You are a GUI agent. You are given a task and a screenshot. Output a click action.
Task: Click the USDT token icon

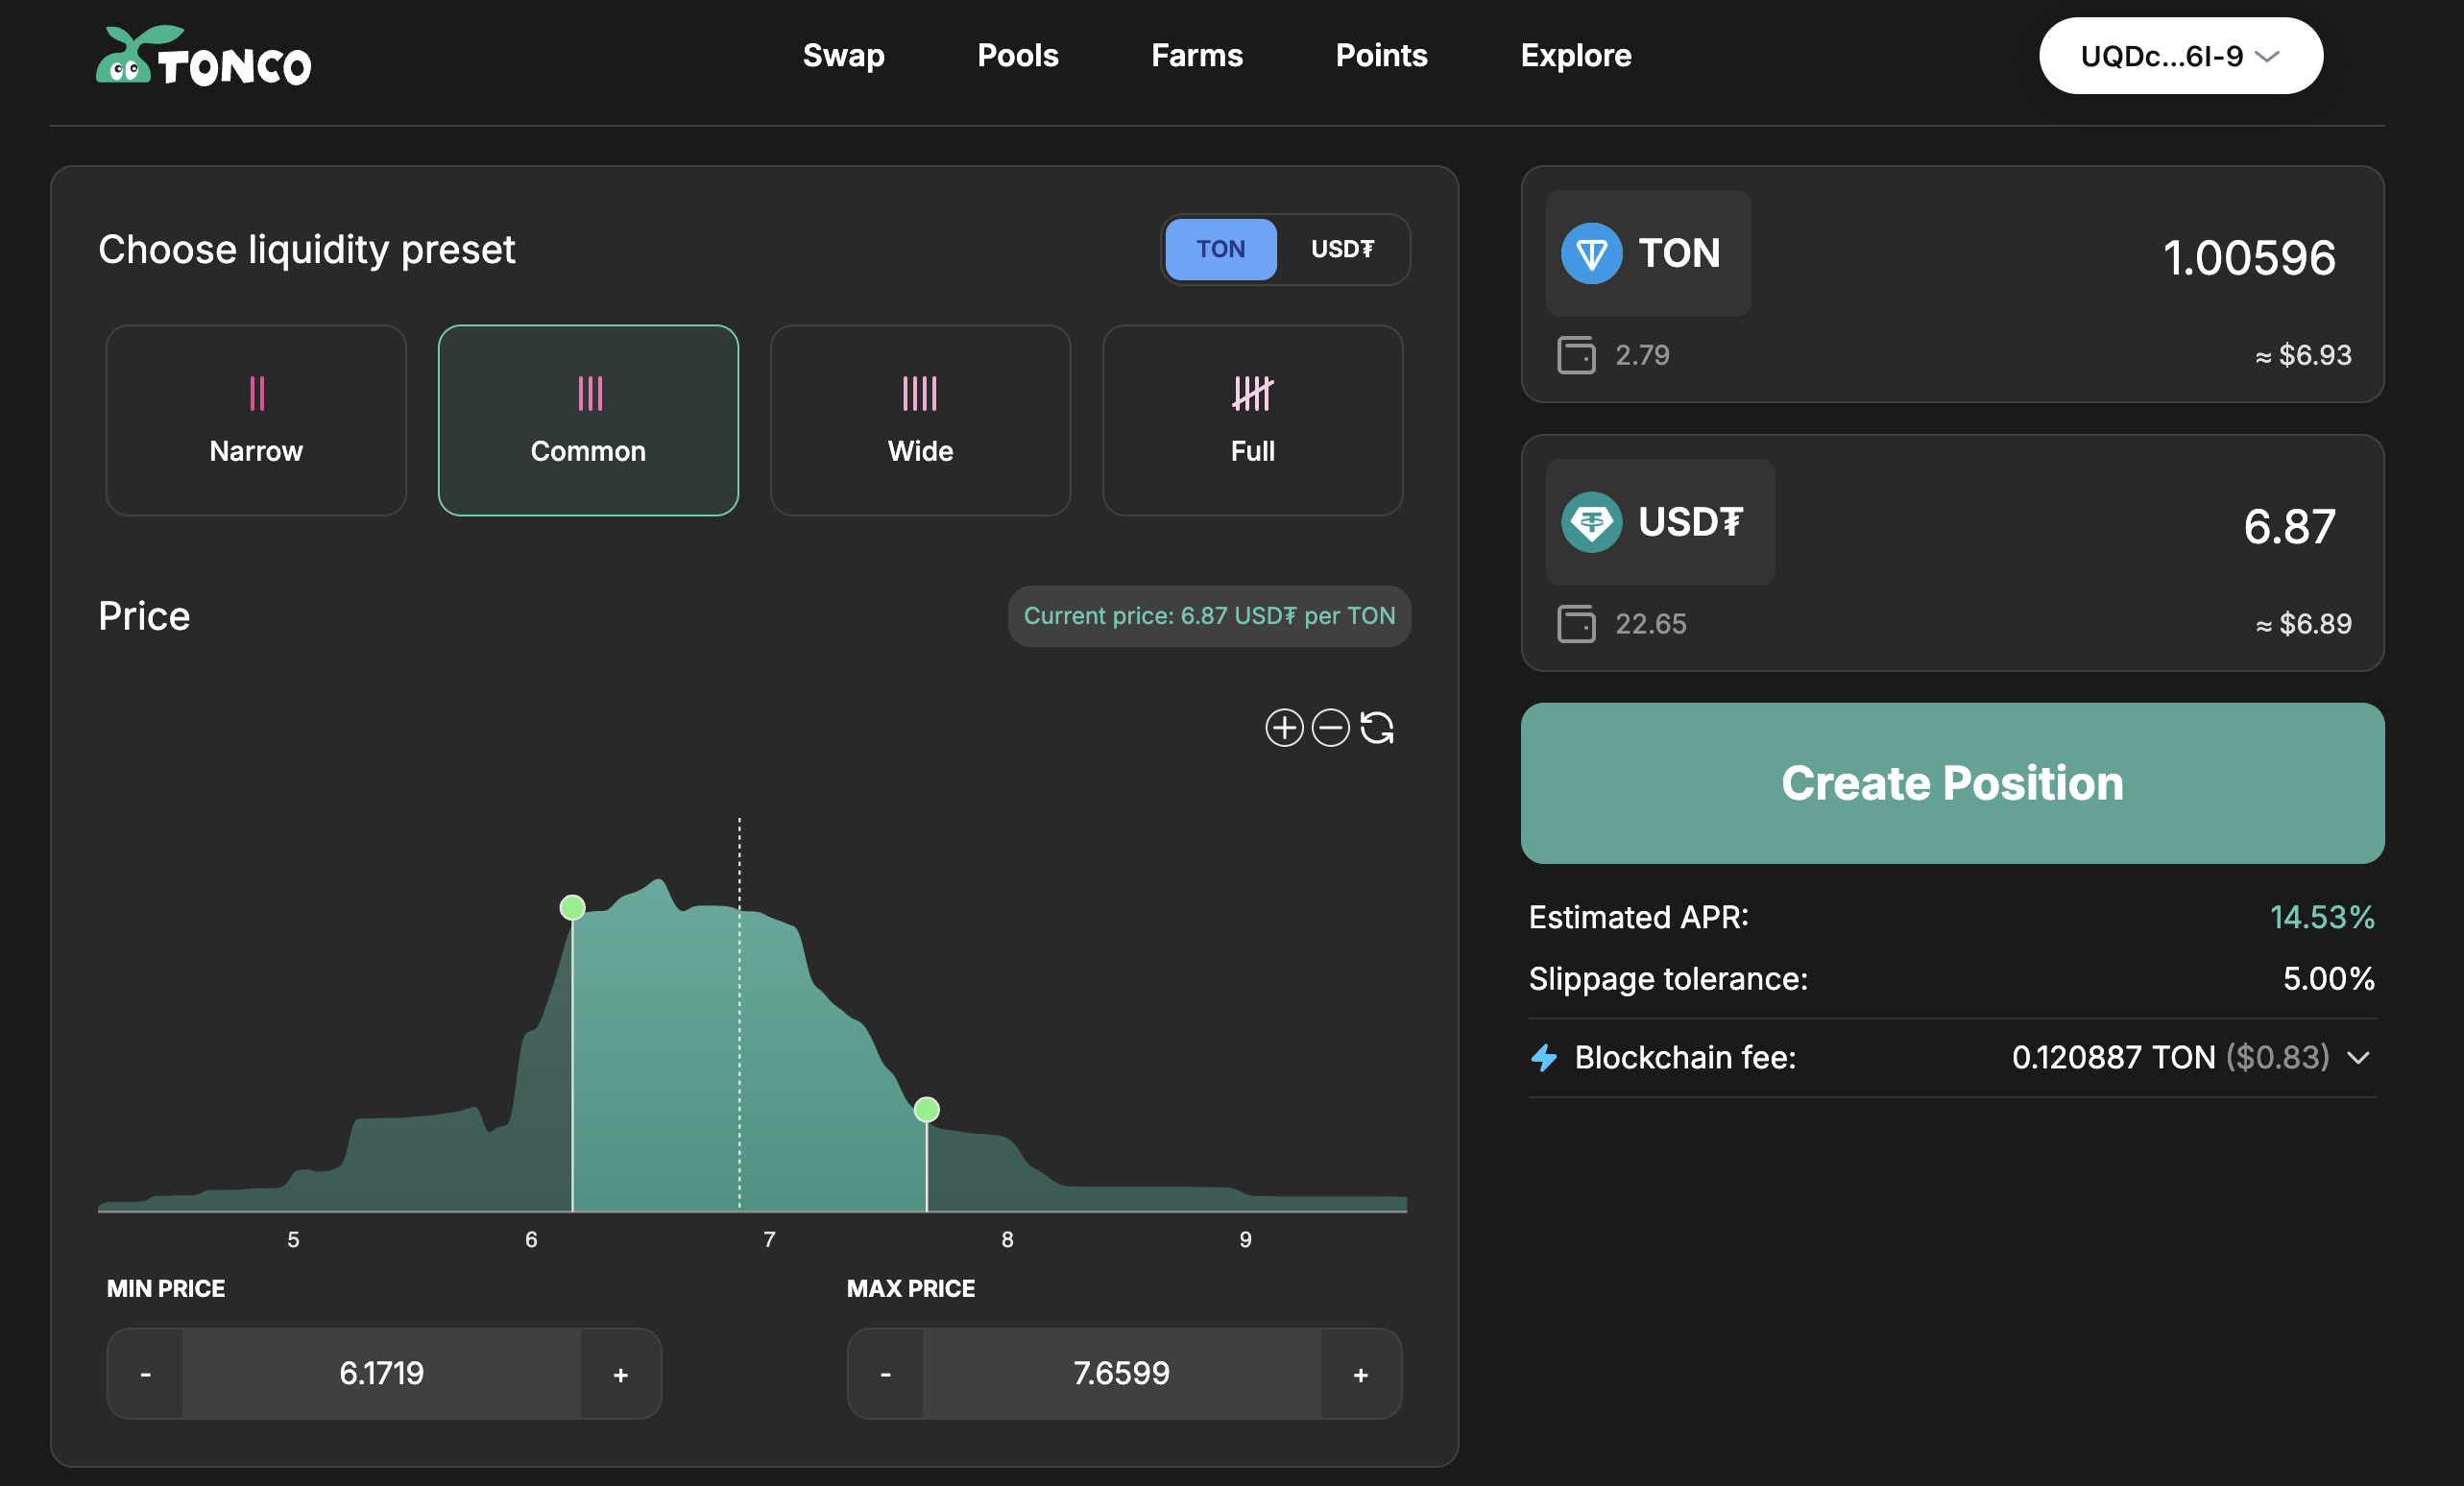click(1591, 522)
